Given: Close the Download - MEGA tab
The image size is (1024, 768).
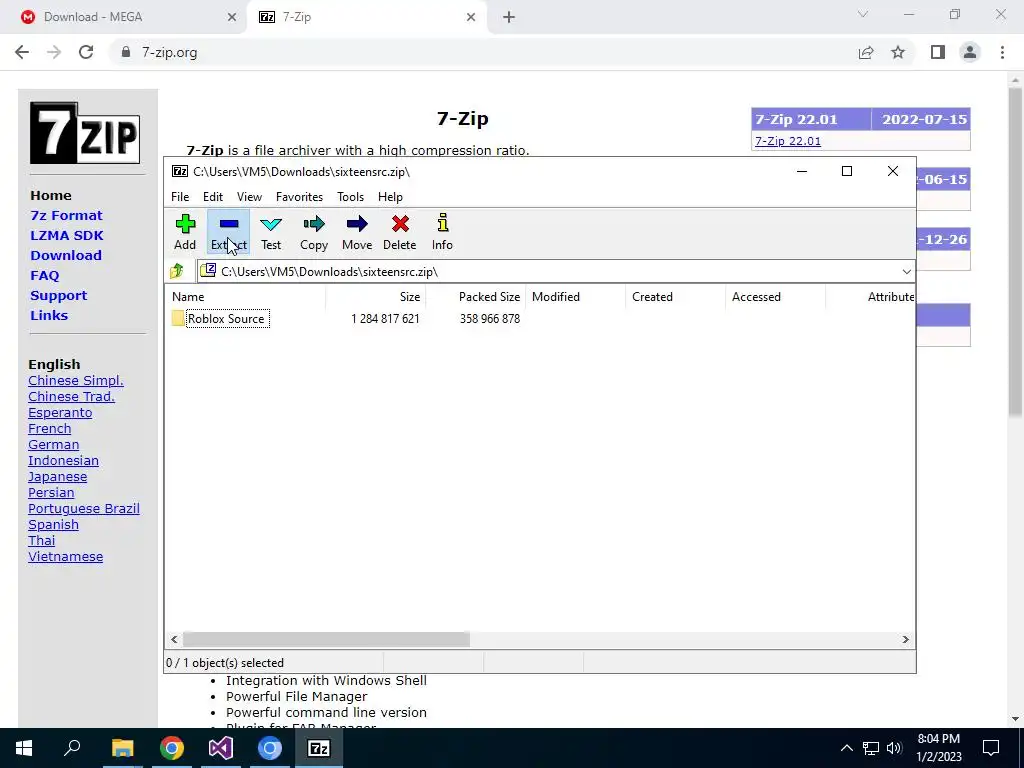Looking at the screenshot, I should tap(232, 18).
